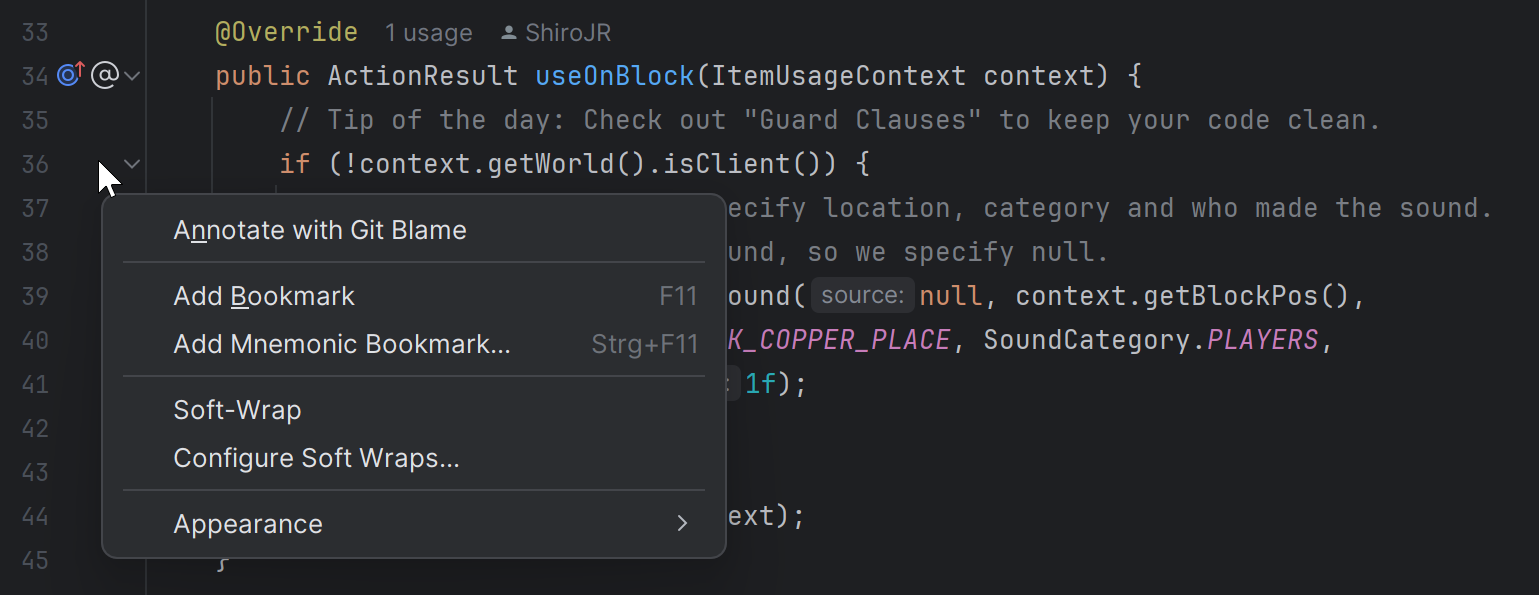Click line number 39 in the gutter
The height and width of the screenshot is (595, 1539).
click(35, 296)
